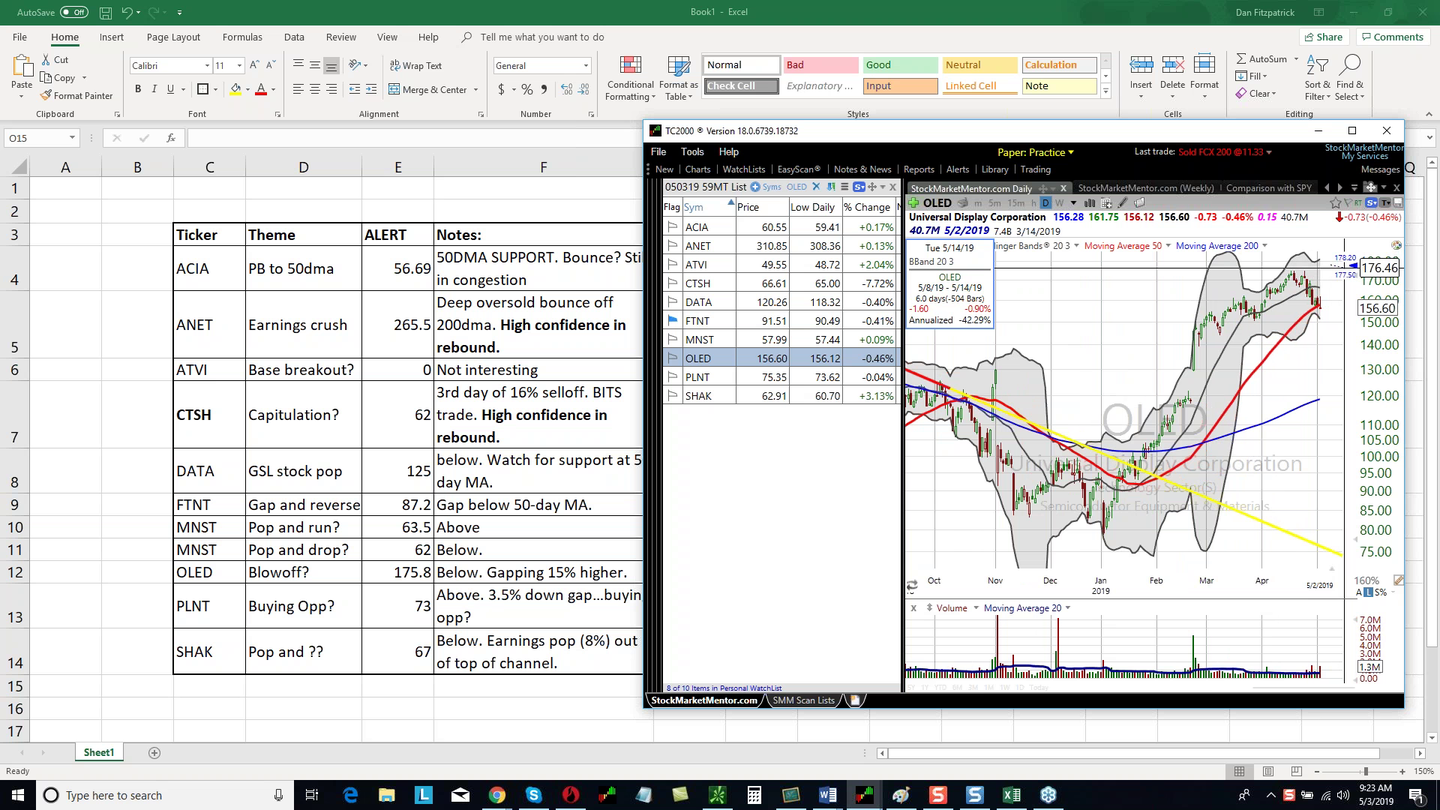Viewport: 1440px width, 810px height.
Task: Select the OLED row in the TC2000 watchlist
Action: tap(781, 359)
